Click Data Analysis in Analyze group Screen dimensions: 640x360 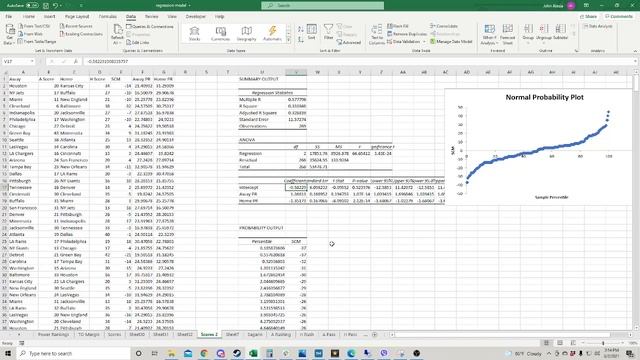[598, 26]
